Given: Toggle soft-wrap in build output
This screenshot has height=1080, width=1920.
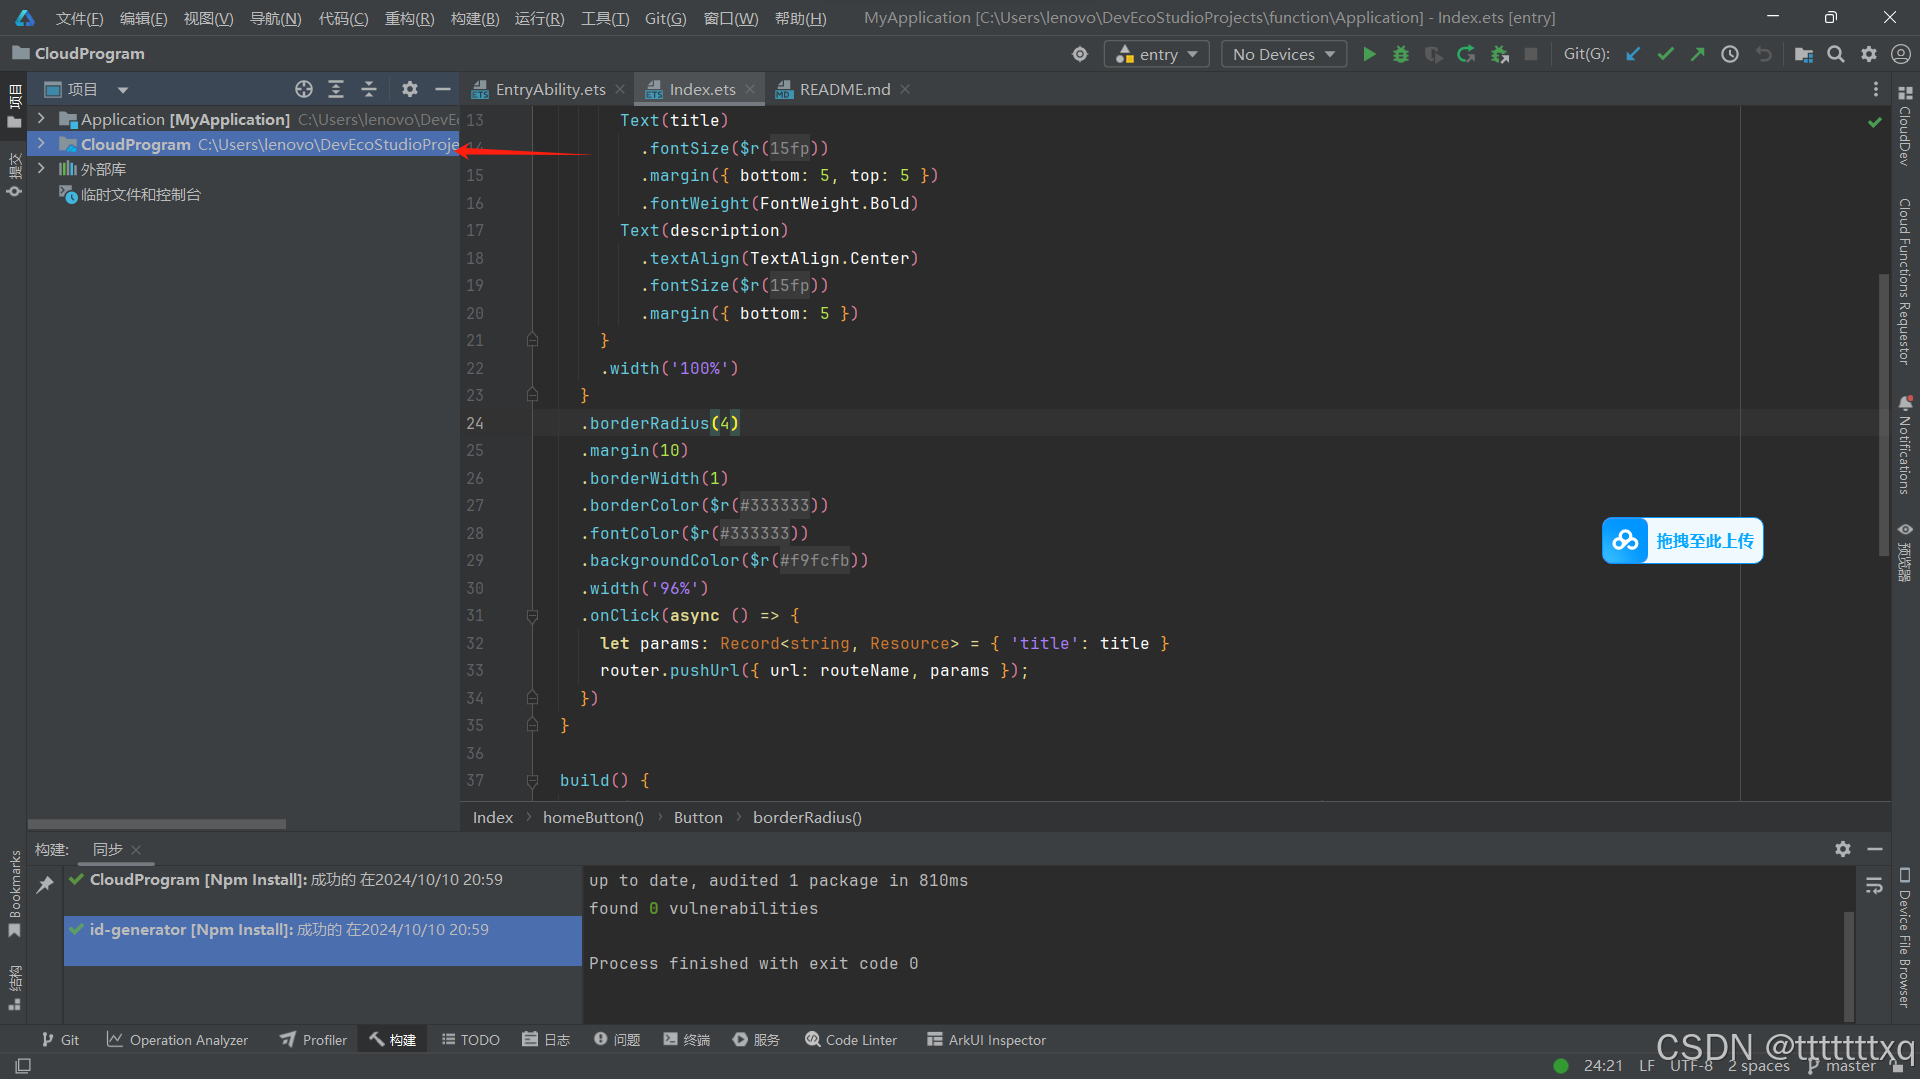Looking at the screenshot, I should [x=1874, y=885].
